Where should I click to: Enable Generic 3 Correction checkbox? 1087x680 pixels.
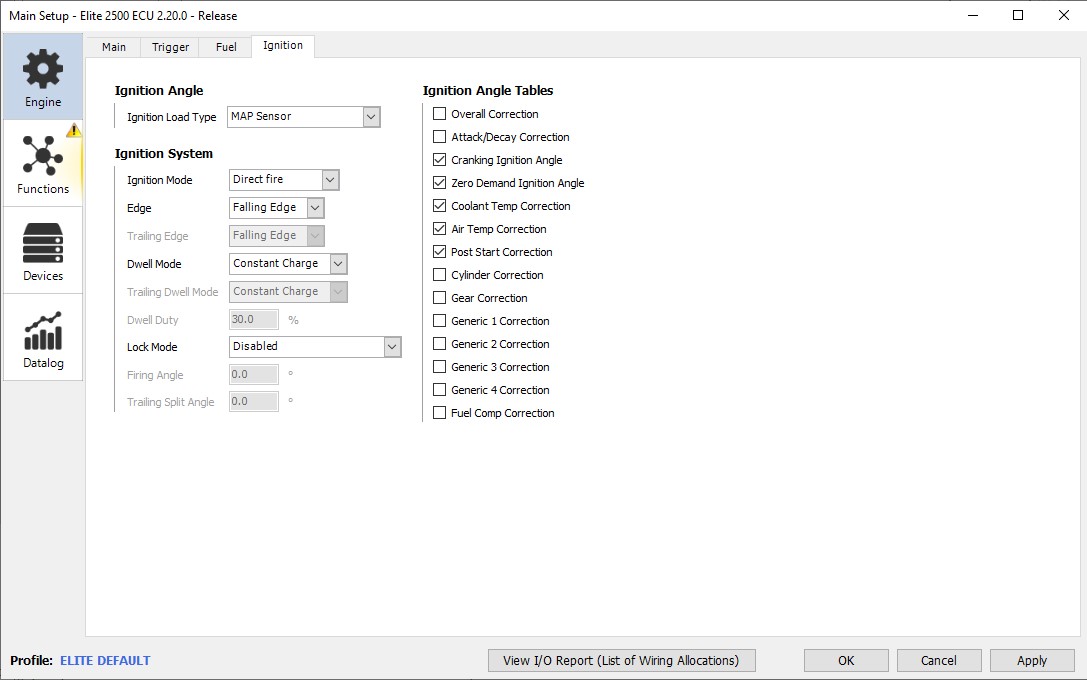point(440,367)
